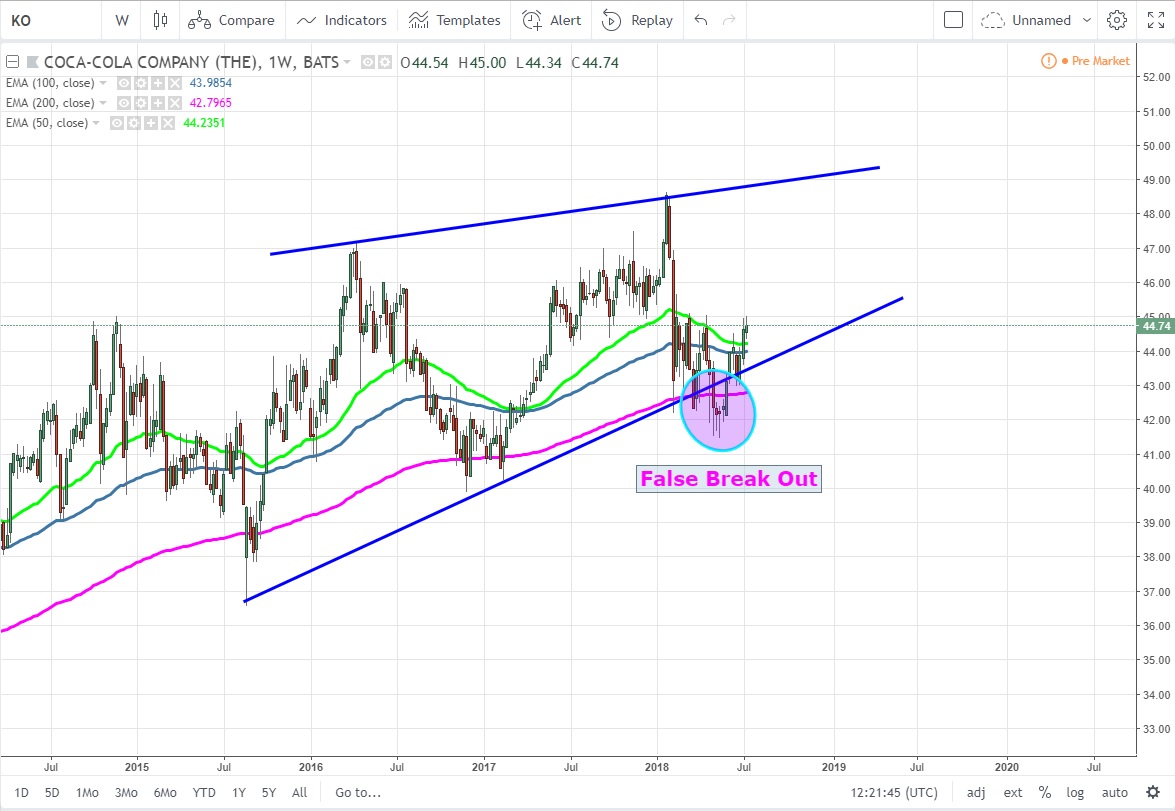Select the YTD date range
This screenshot has height=811, width=1175.
[204, 792]
